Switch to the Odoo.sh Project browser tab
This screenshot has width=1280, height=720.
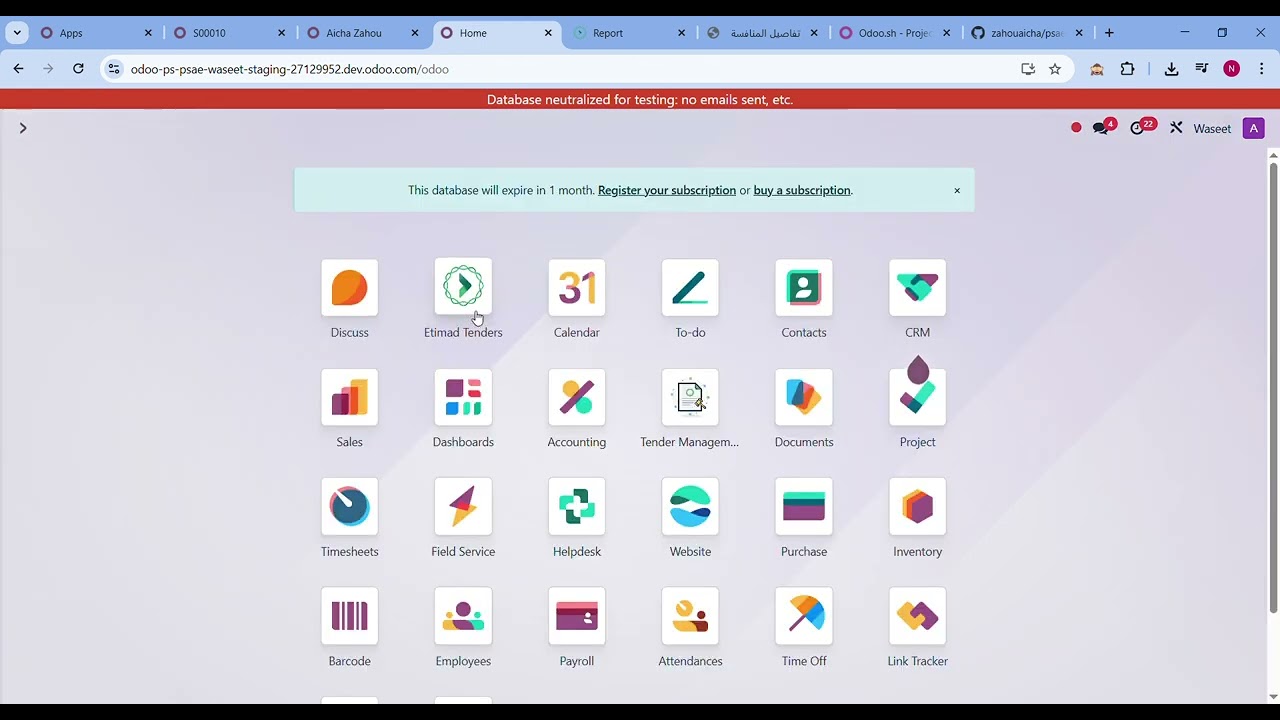(x=896, y=33)
